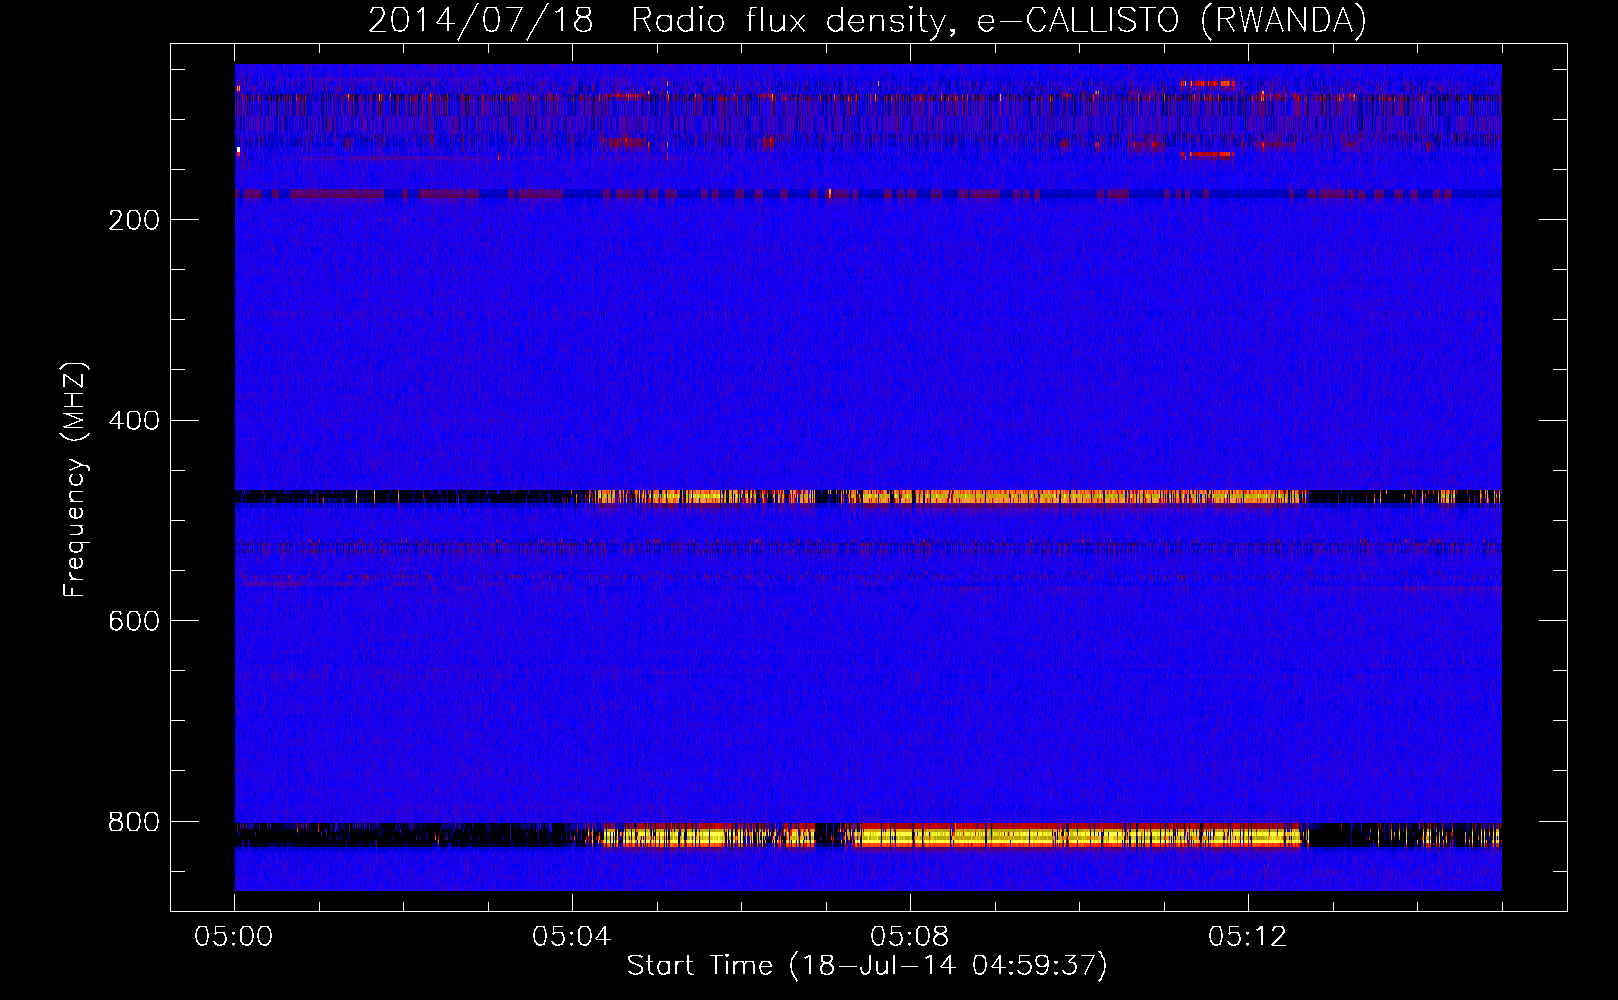The image size is (1618, 1000).
Task: Click the 800 frequency tick label
Action: tap(134, 822)
